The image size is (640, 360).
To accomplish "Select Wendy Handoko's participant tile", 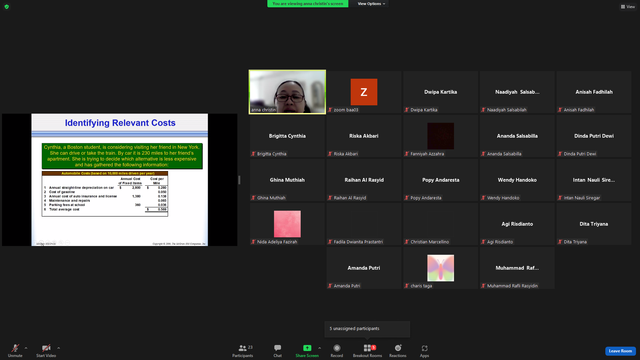I will [x=517, y=180].
